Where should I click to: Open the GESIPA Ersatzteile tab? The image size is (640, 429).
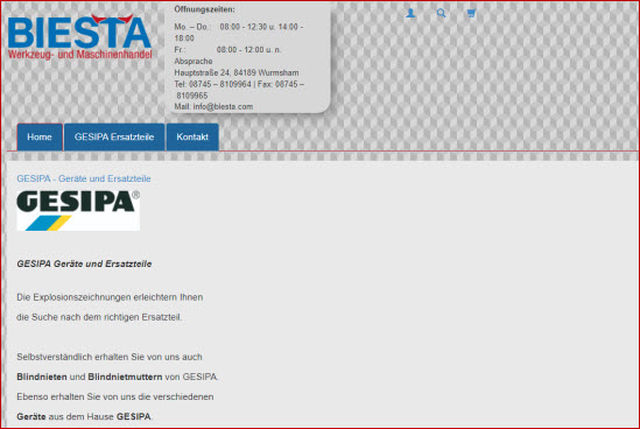tap(114, 137)
